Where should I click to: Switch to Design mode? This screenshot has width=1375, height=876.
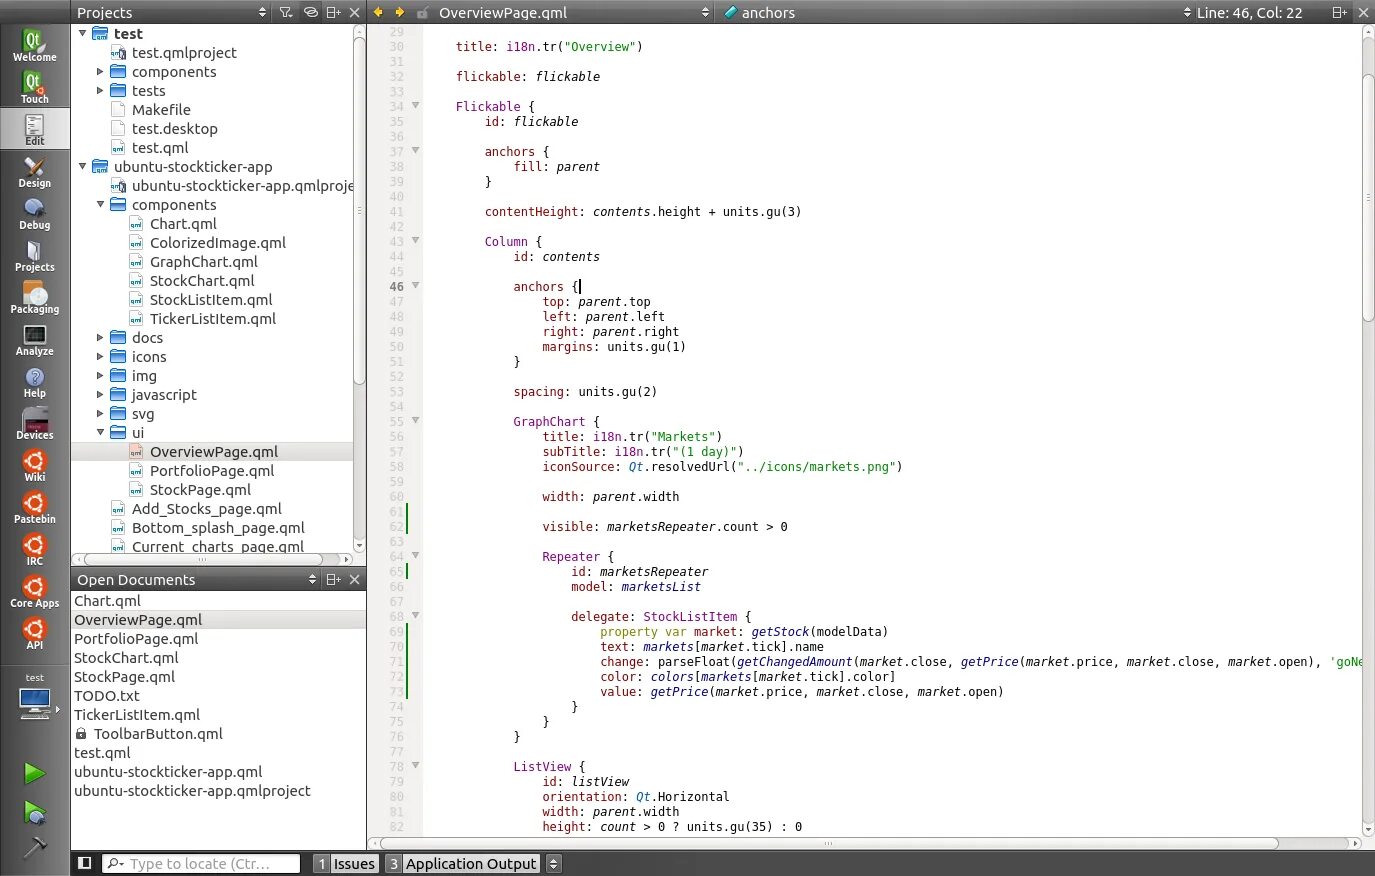[34, 173]
